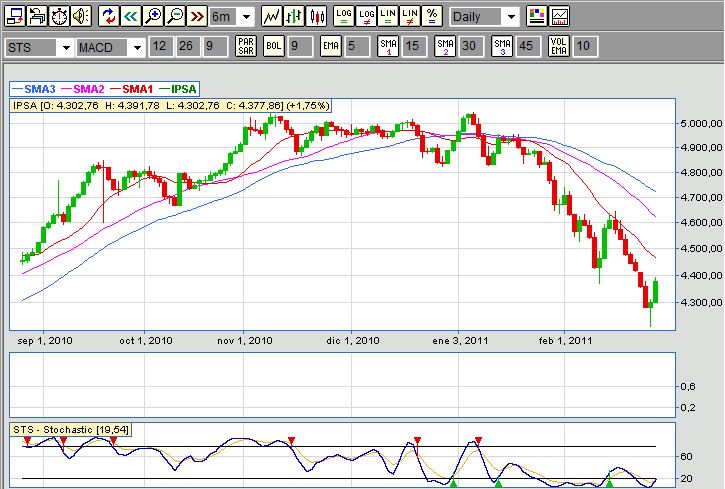Click the 'nov 1, 2010' date label
Screen dimensions: 725x489
point(245,341)
